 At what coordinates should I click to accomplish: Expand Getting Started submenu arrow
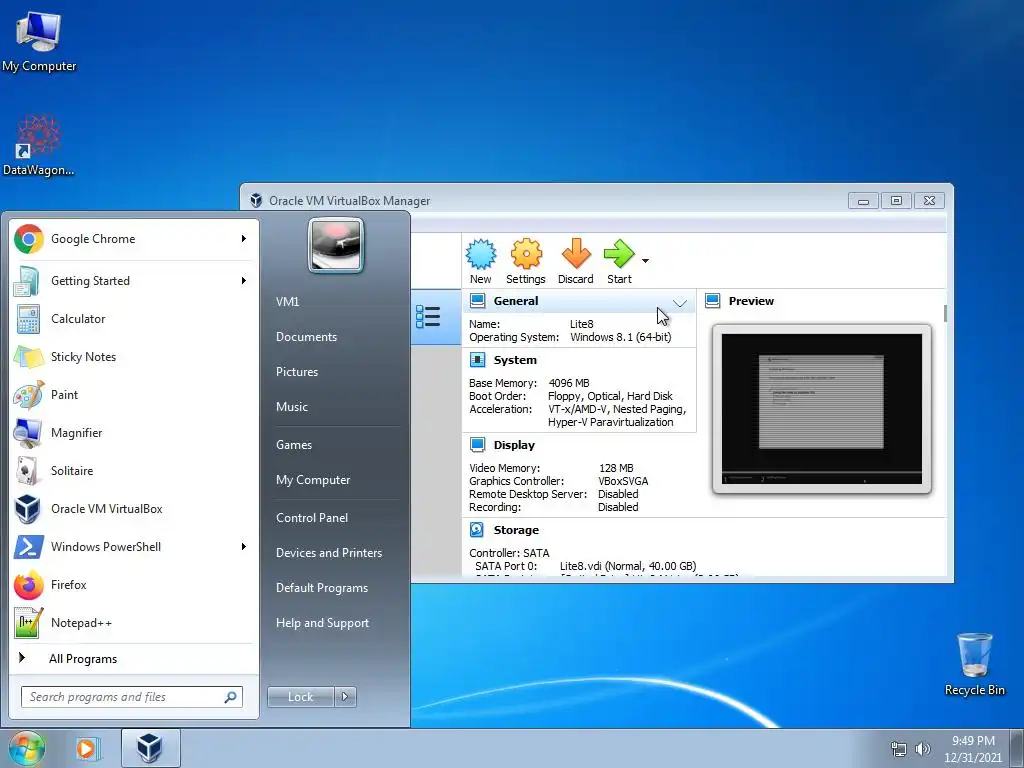pos(244,281)
